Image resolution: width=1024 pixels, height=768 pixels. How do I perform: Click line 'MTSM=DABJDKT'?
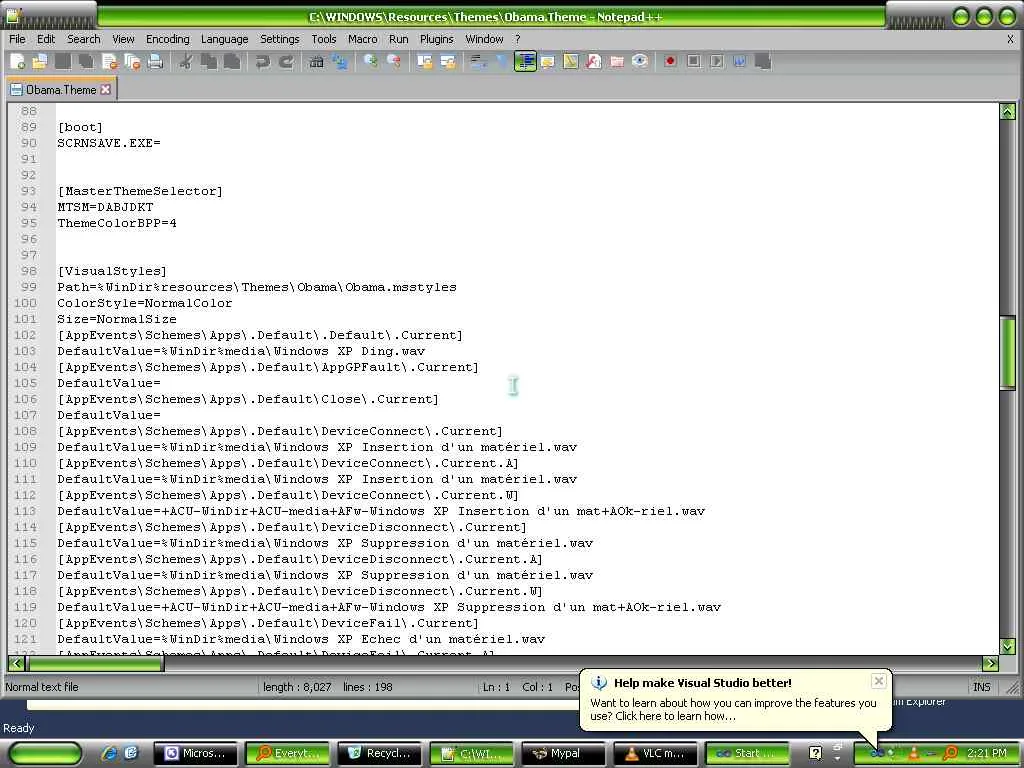(105, 207)
